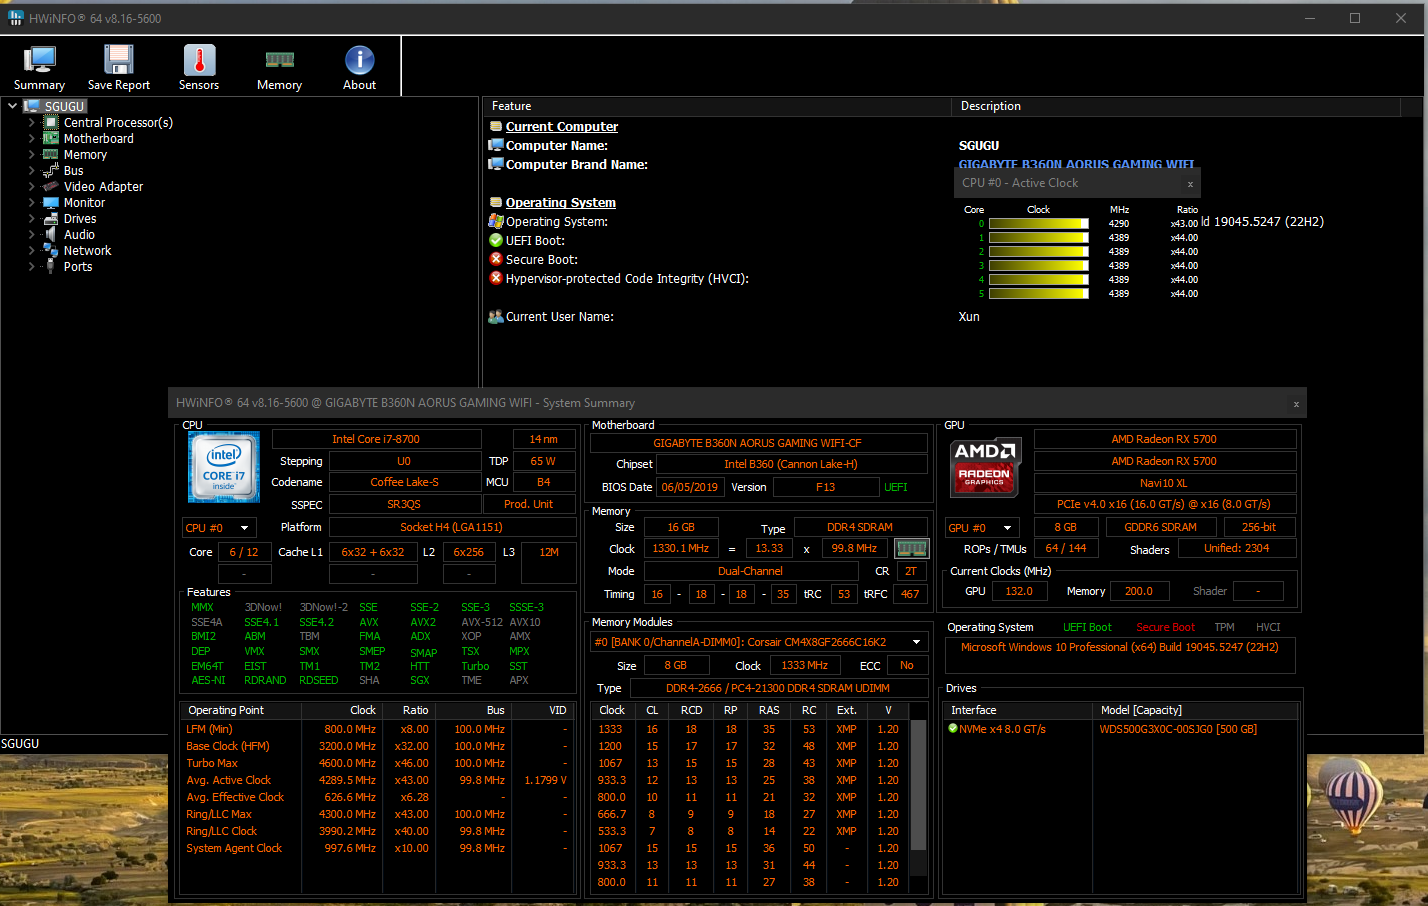Image resolution: width=1428 pixels, height=906 pixels.
Task: Click the Intel Core i7 logo
Action: click(224, 467)
